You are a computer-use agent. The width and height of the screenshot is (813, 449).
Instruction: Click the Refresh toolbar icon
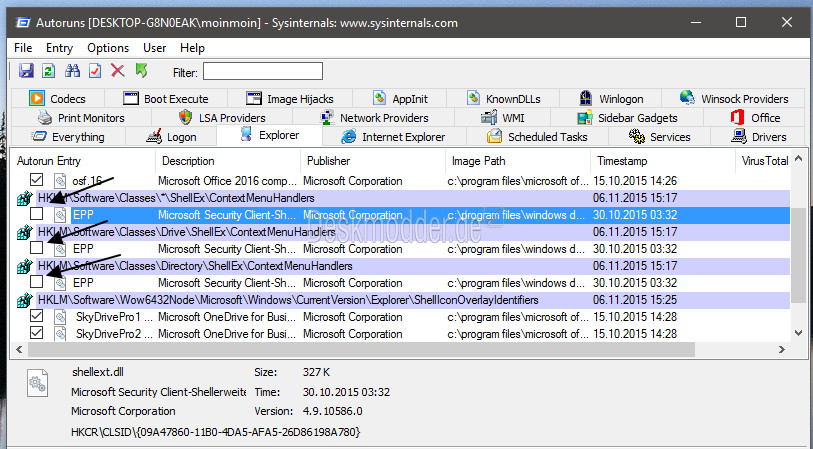(x=49, y=71)
